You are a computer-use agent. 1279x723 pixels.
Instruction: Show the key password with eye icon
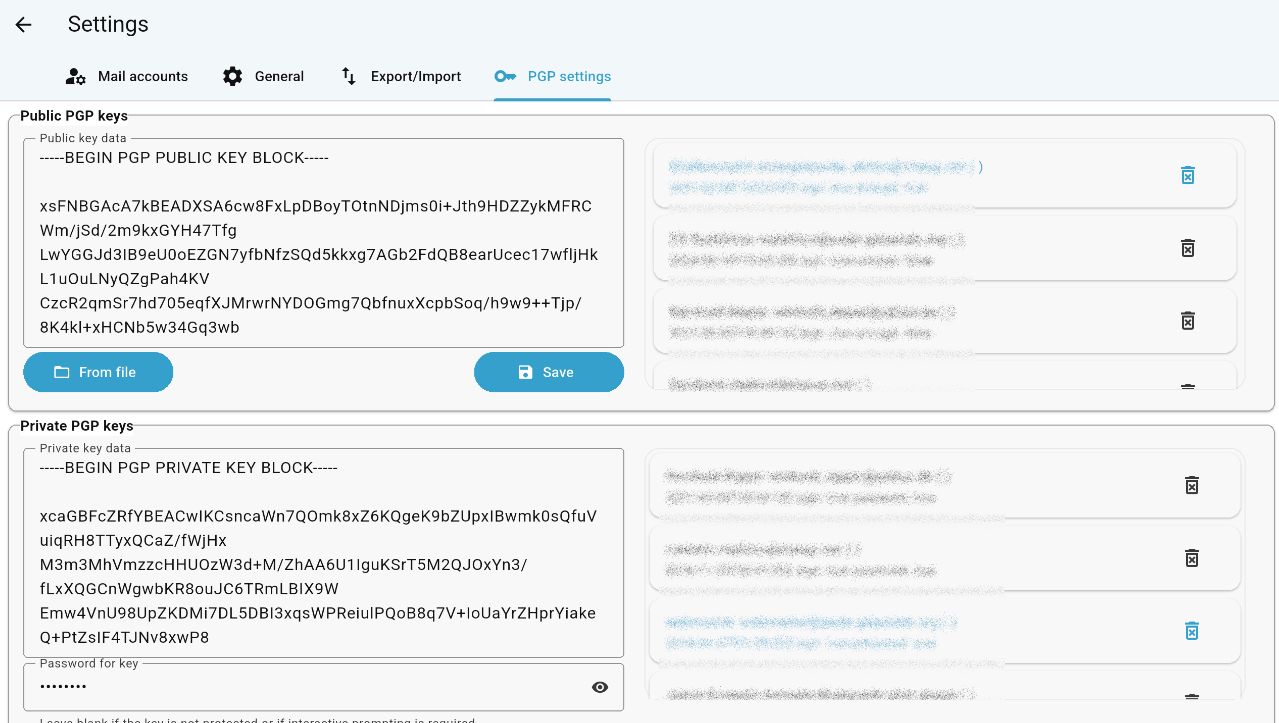(600, 687)
